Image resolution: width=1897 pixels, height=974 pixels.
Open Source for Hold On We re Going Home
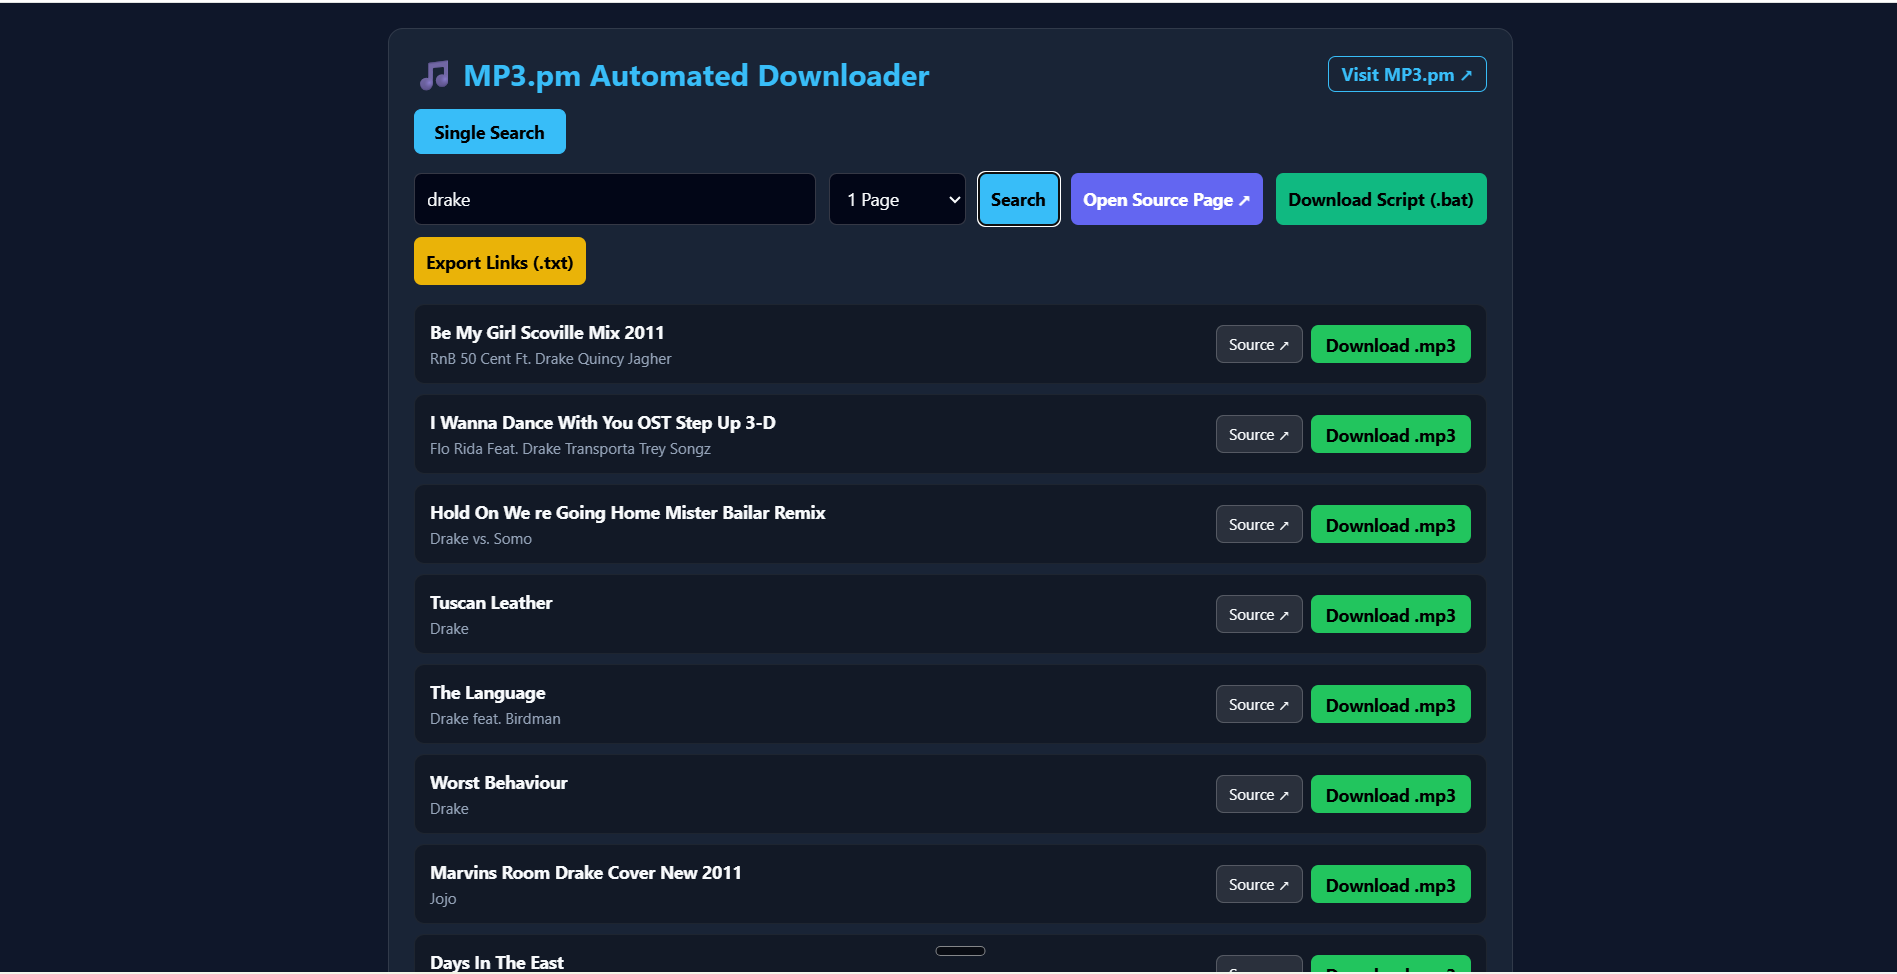[1258, 524]
